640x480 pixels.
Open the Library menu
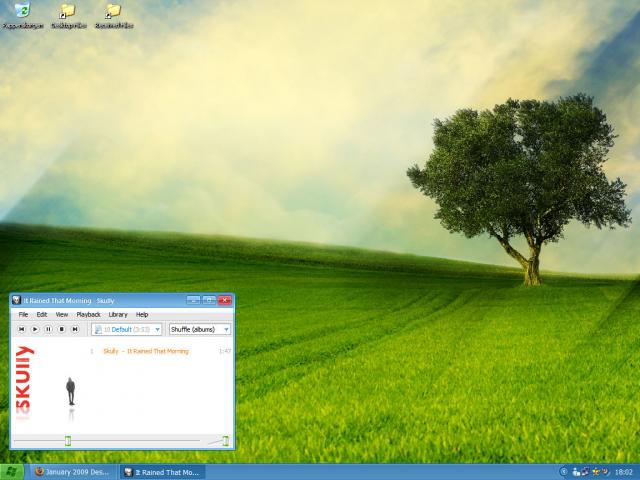[x=118, y=314]
